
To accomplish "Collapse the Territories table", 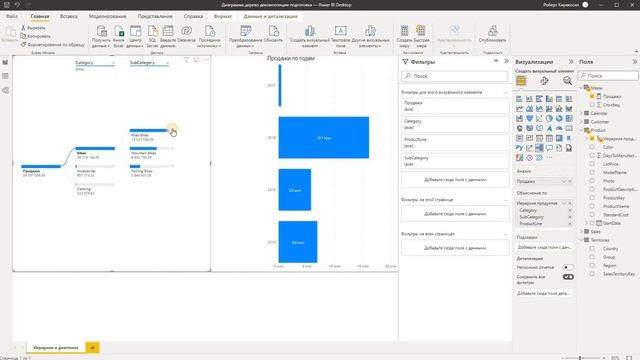I will click(582, 240).
